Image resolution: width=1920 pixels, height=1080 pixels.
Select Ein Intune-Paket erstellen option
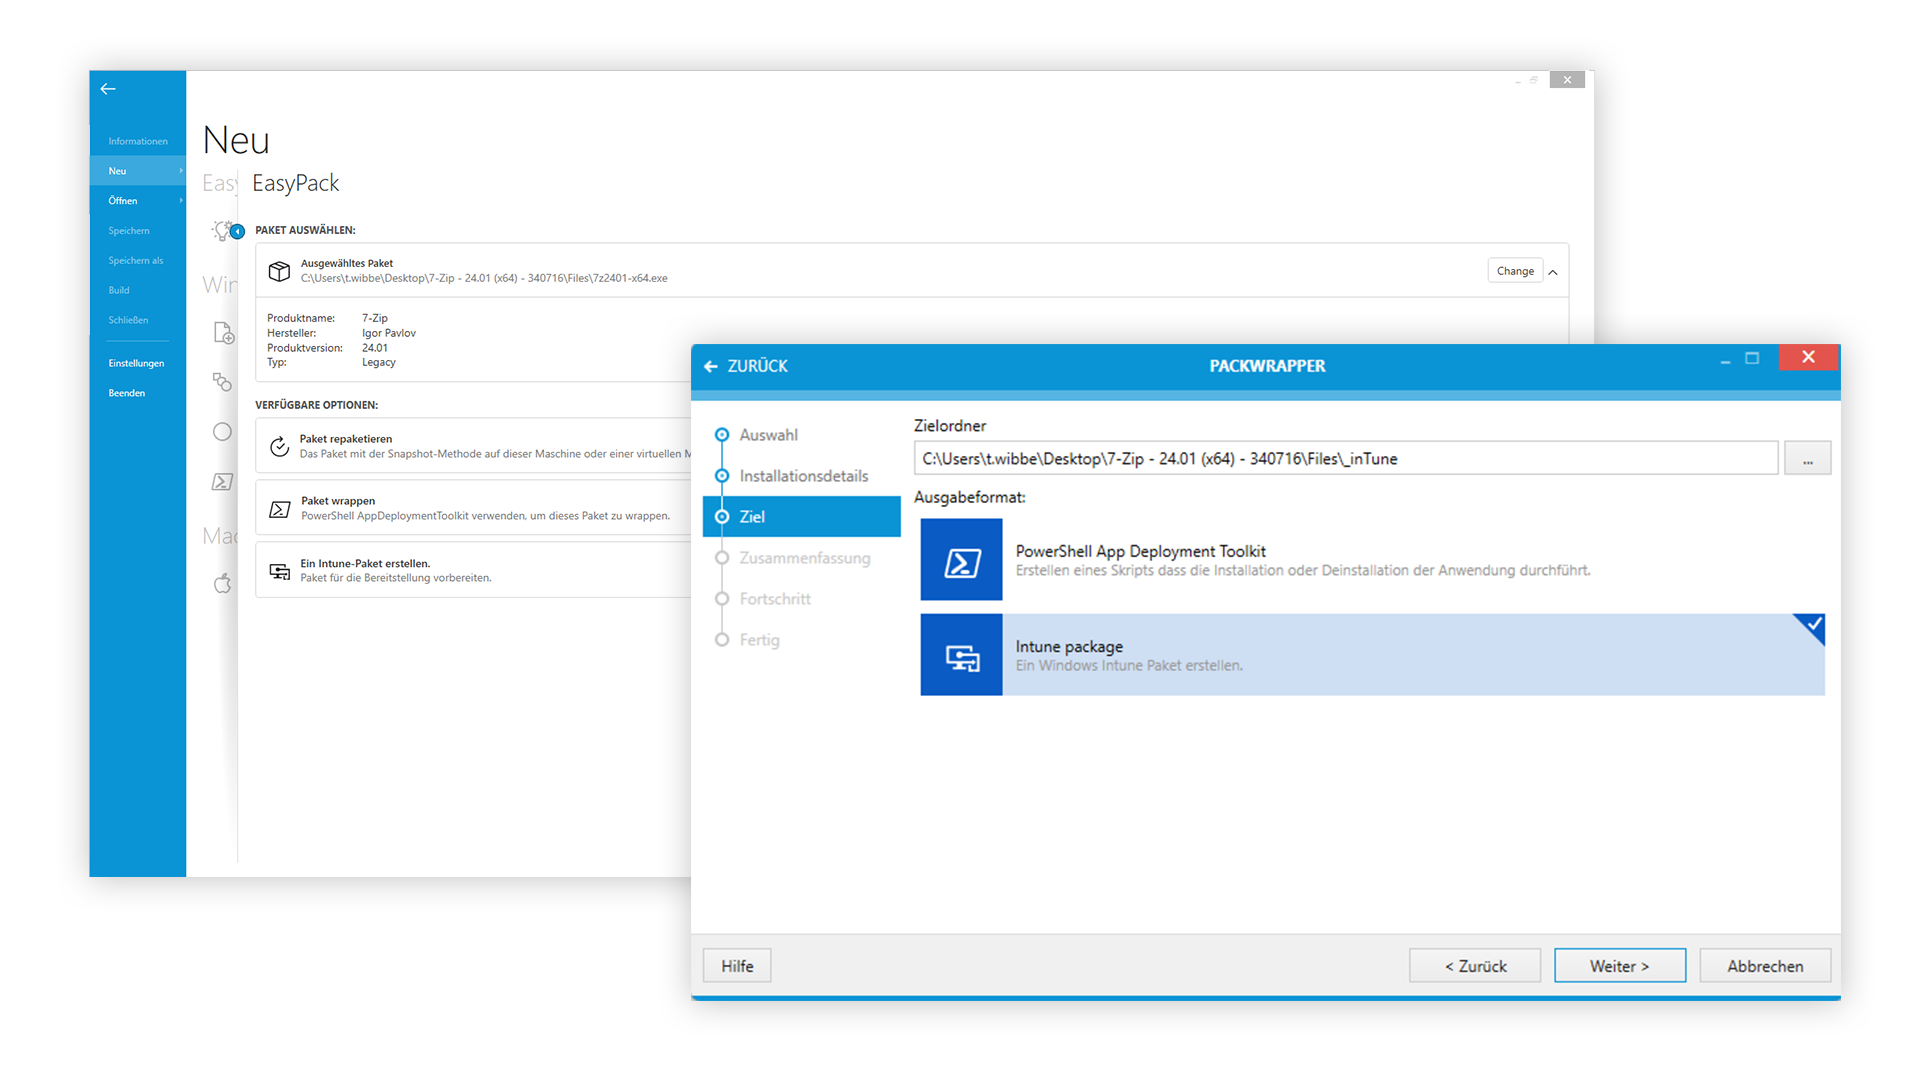[474, 570]
